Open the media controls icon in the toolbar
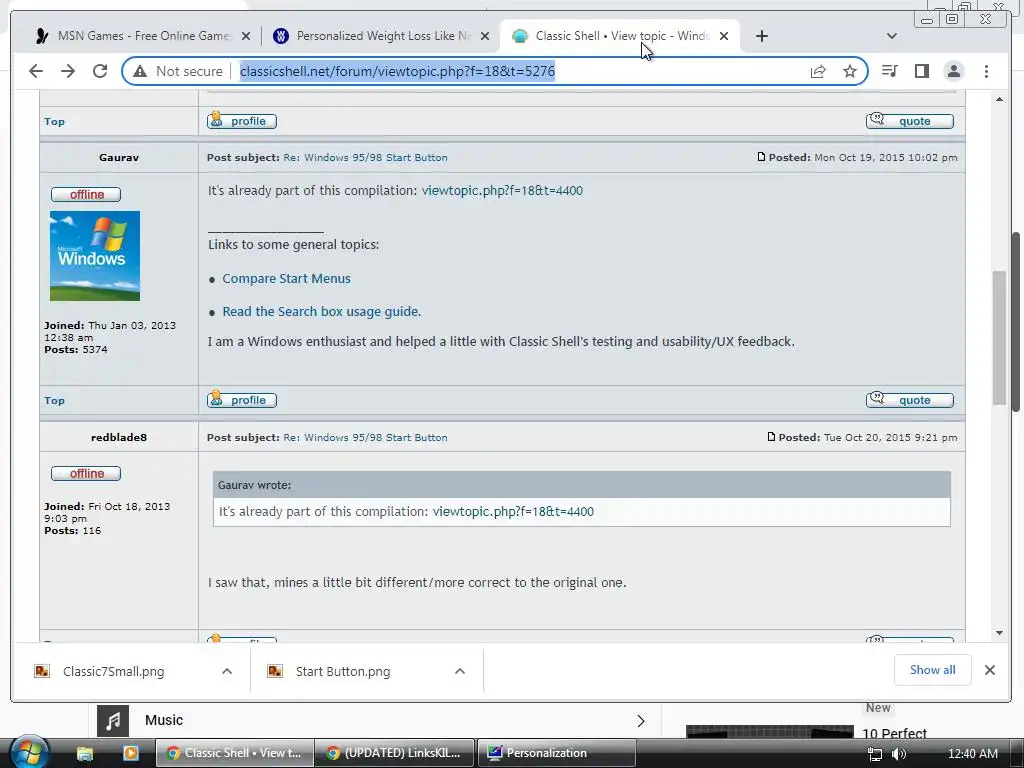 pyautogui.click(x=889, y=71)
